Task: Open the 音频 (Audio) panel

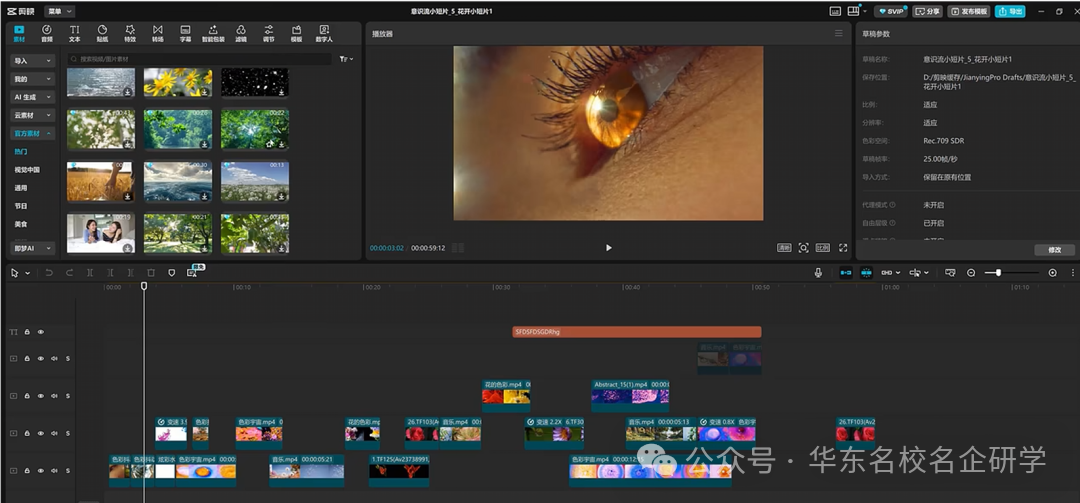Action: (46, 33)
